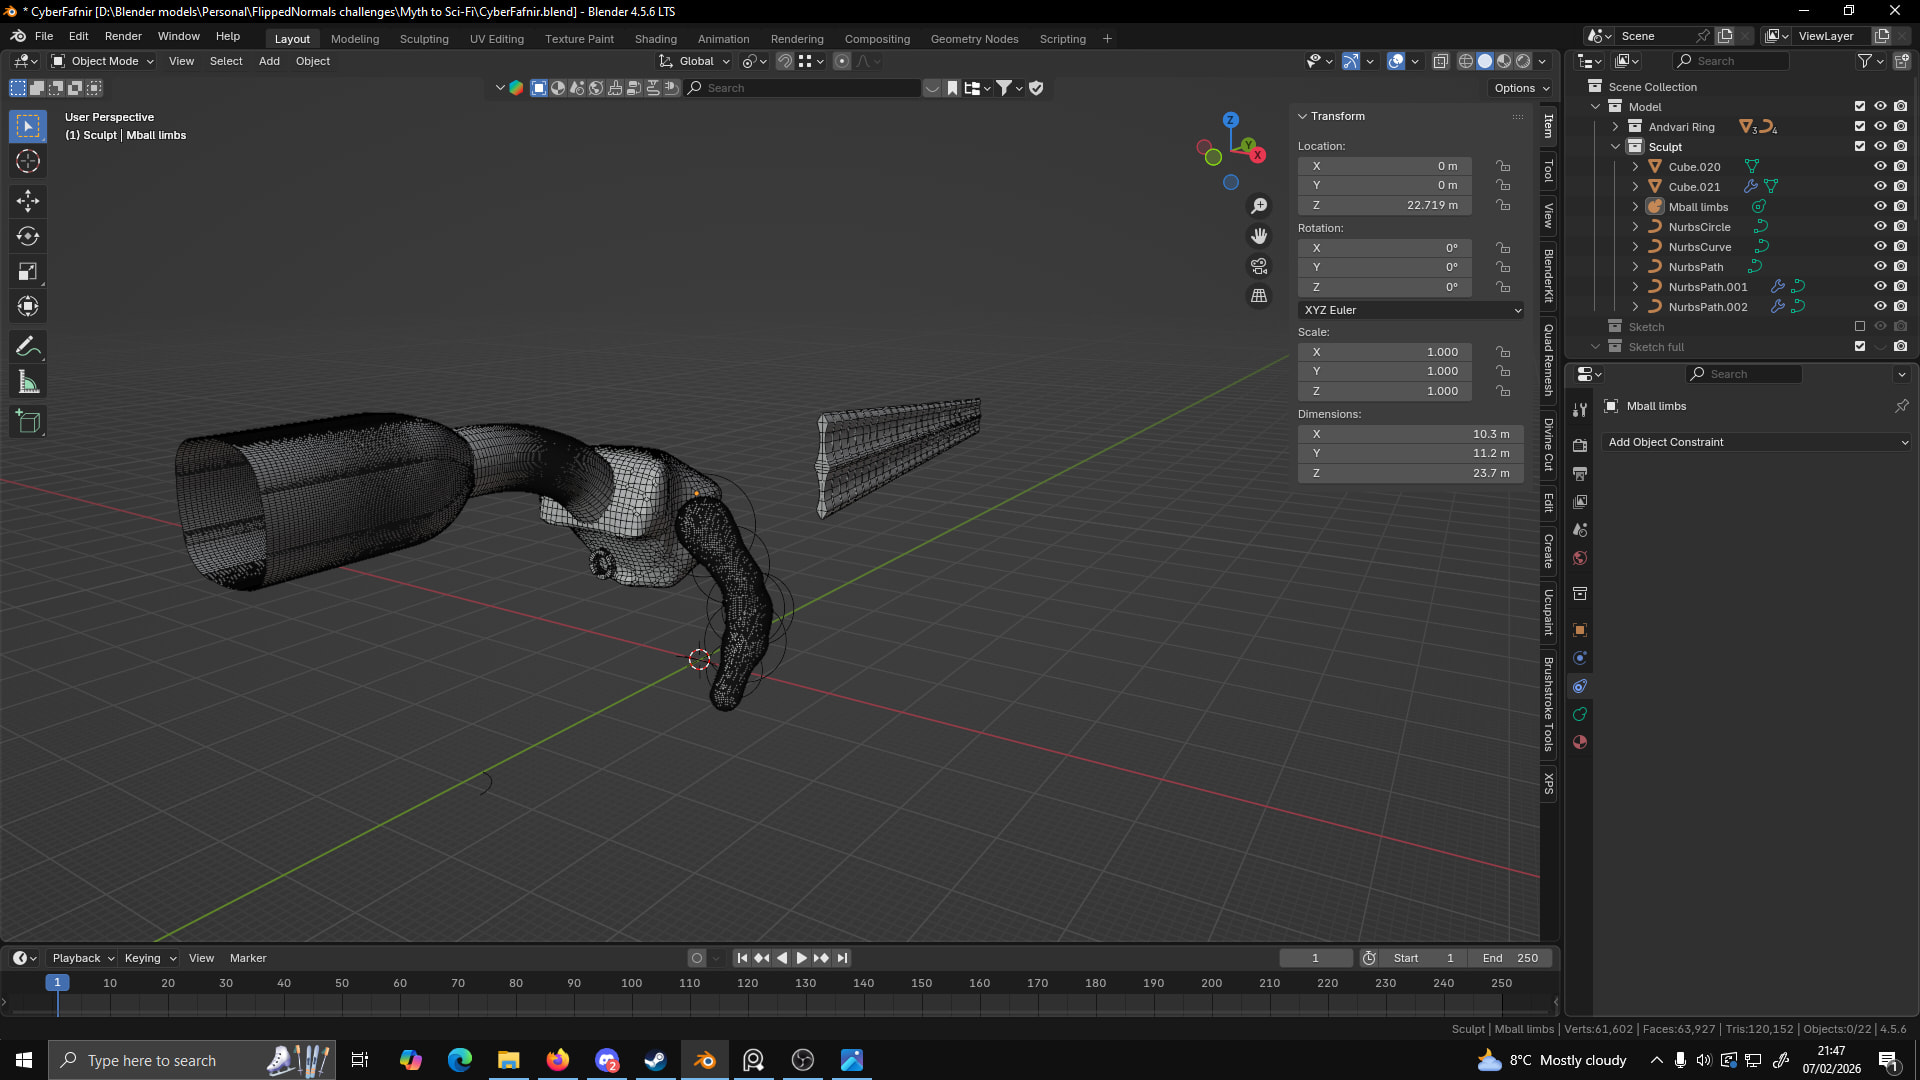Activate the Add Cube tool
The height and width of the screenshot is (1080, 1920).
pos(28,422)
